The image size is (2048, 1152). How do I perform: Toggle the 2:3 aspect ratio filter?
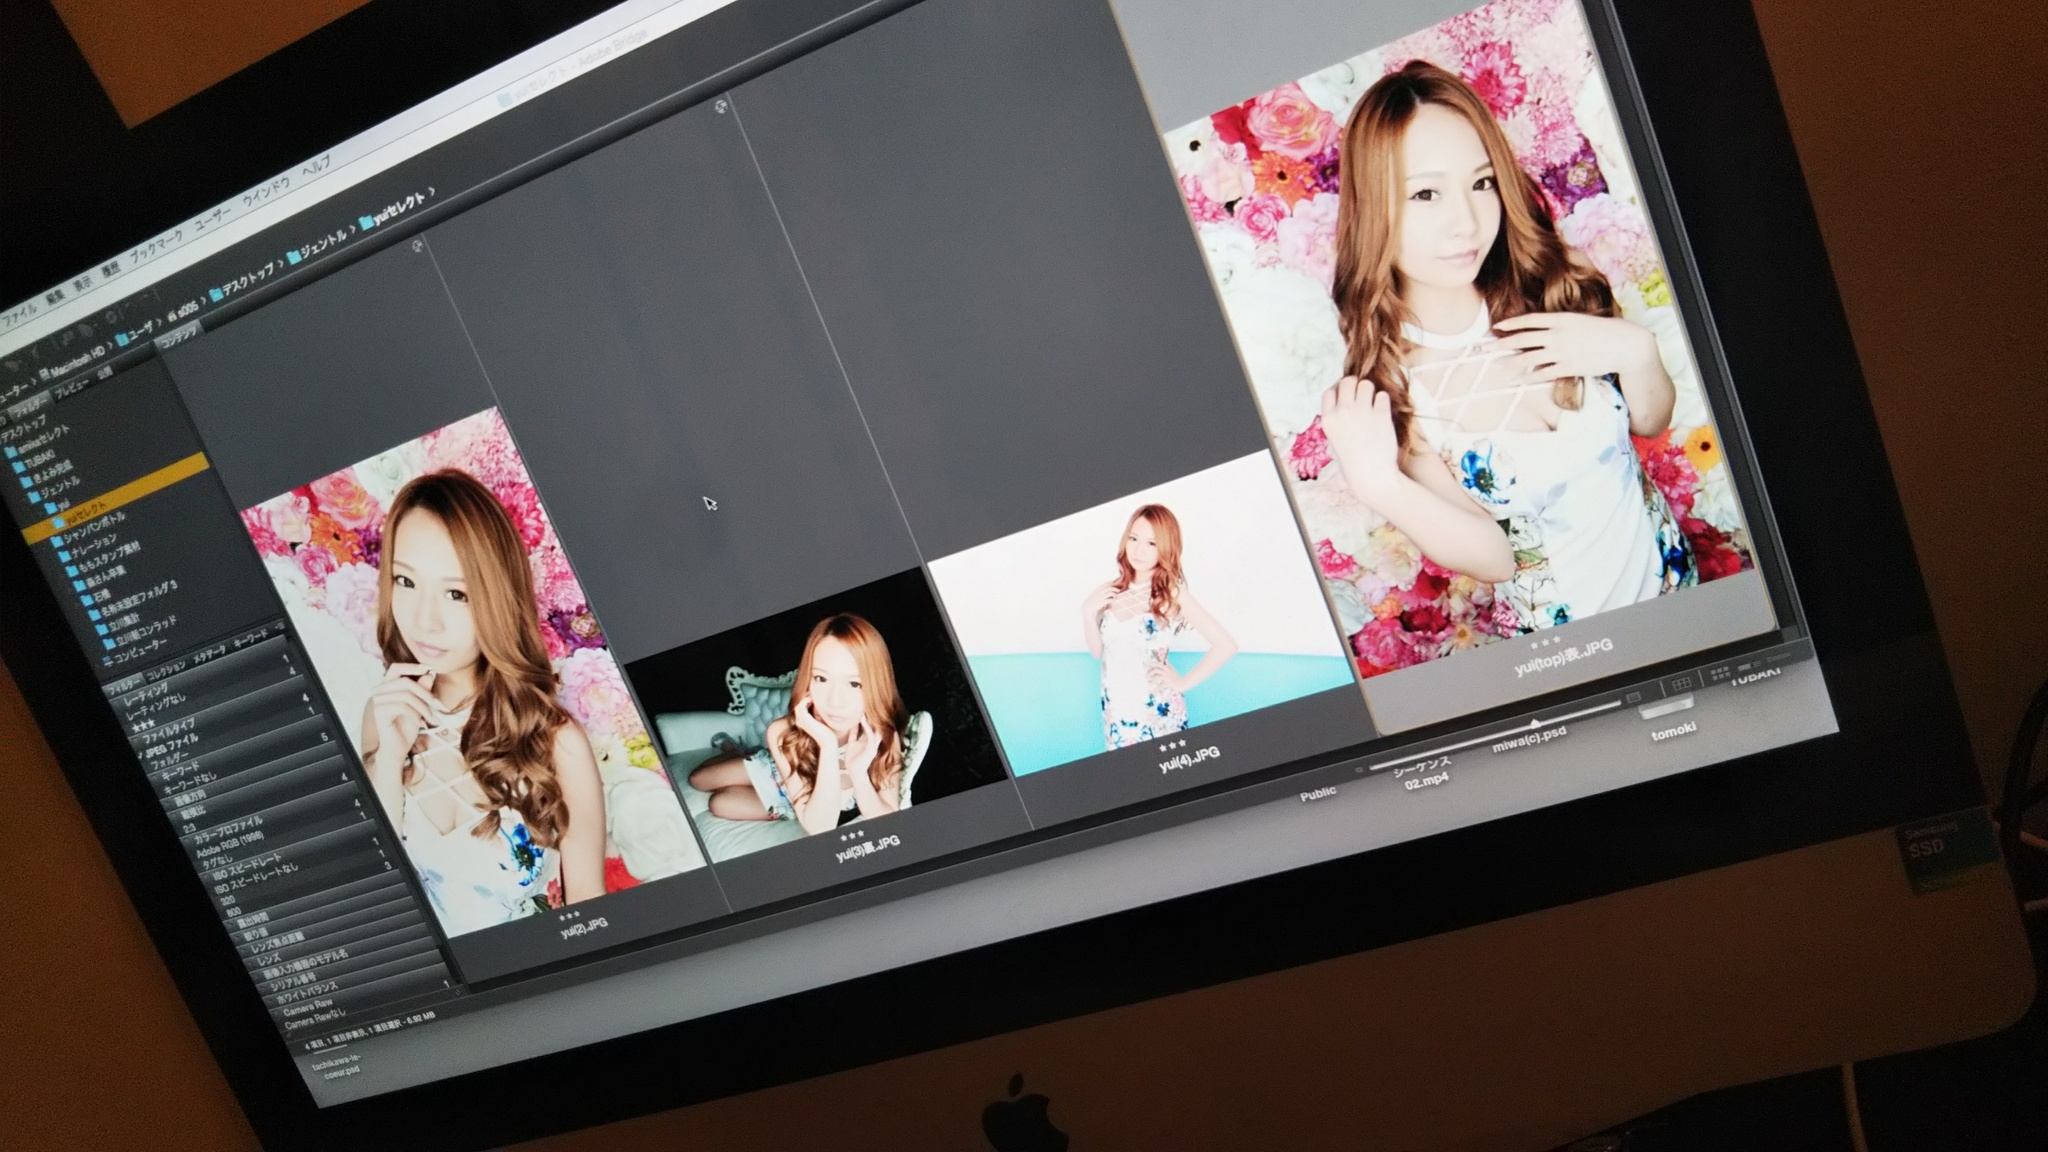pyautogui.click(x=189, y=828)
